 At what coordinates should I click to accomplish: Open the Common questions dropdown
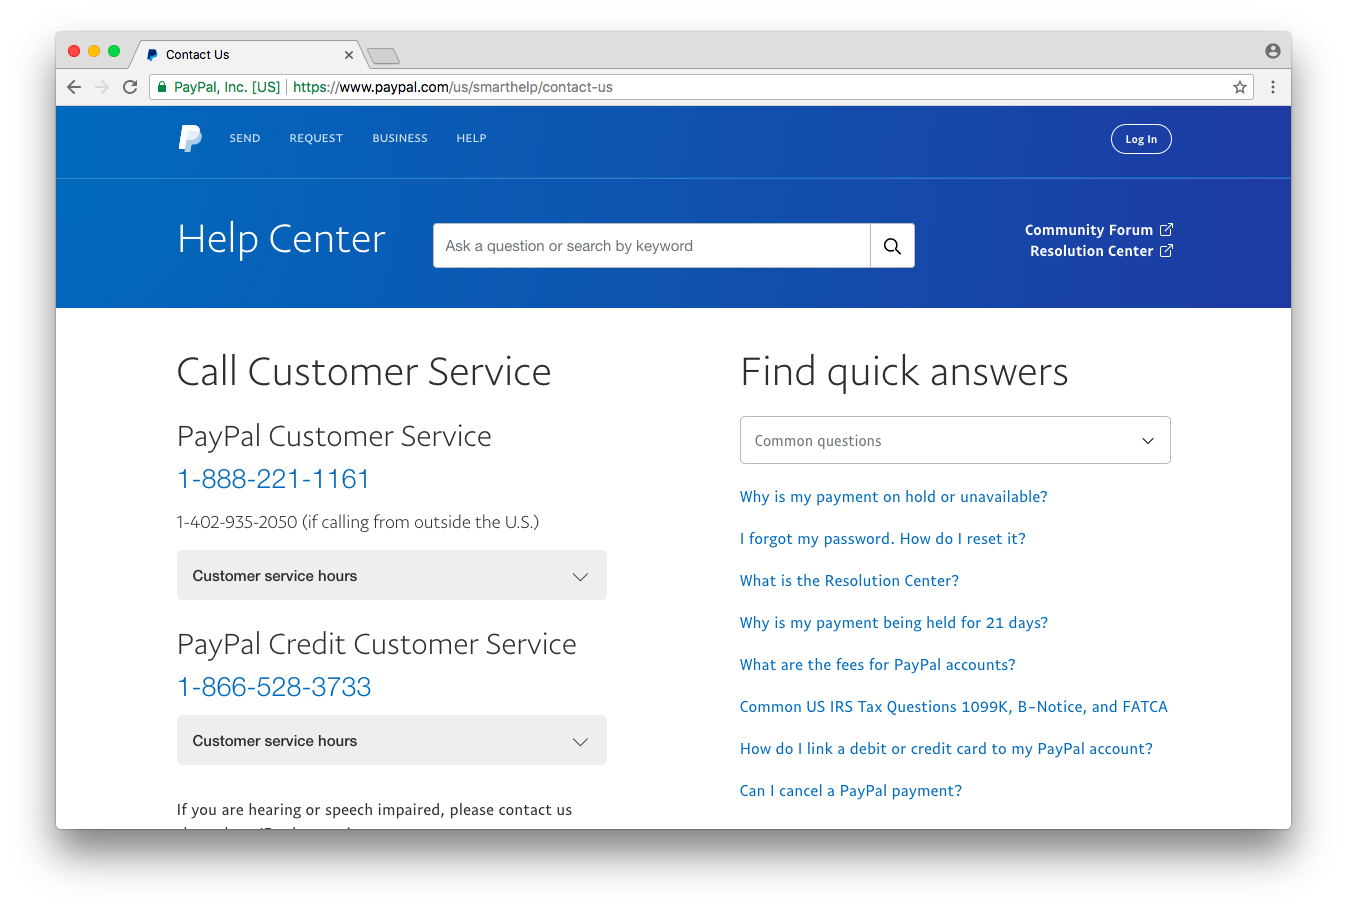tap(955, 441)
